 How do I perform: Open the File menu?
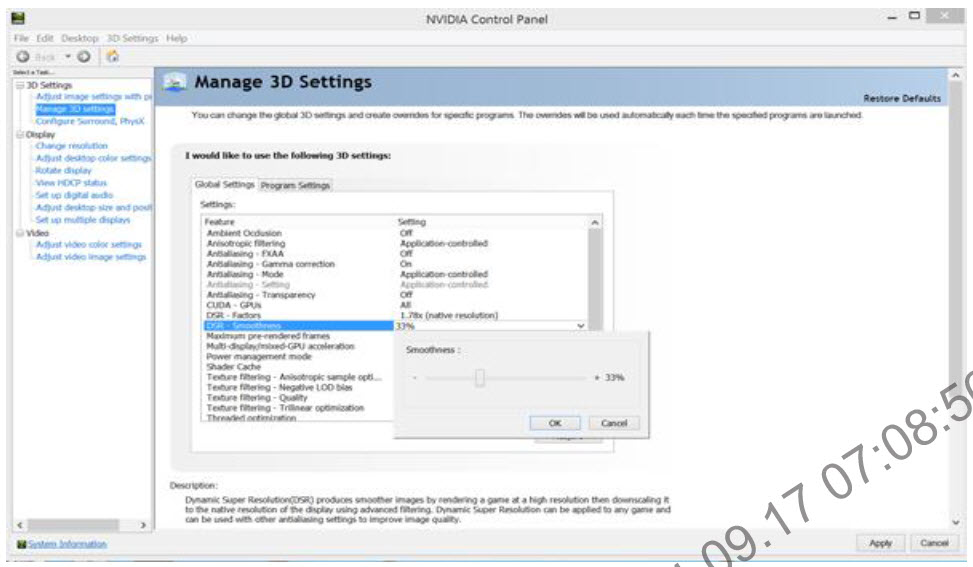click(x=21, y=38)
